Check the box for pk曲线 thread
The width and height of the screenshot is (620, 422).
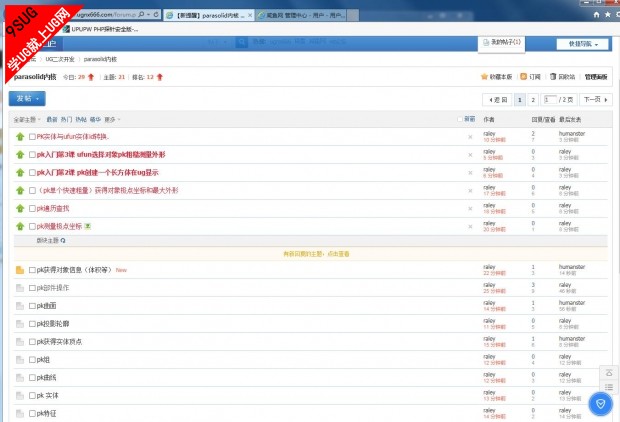tap(32, 378)
